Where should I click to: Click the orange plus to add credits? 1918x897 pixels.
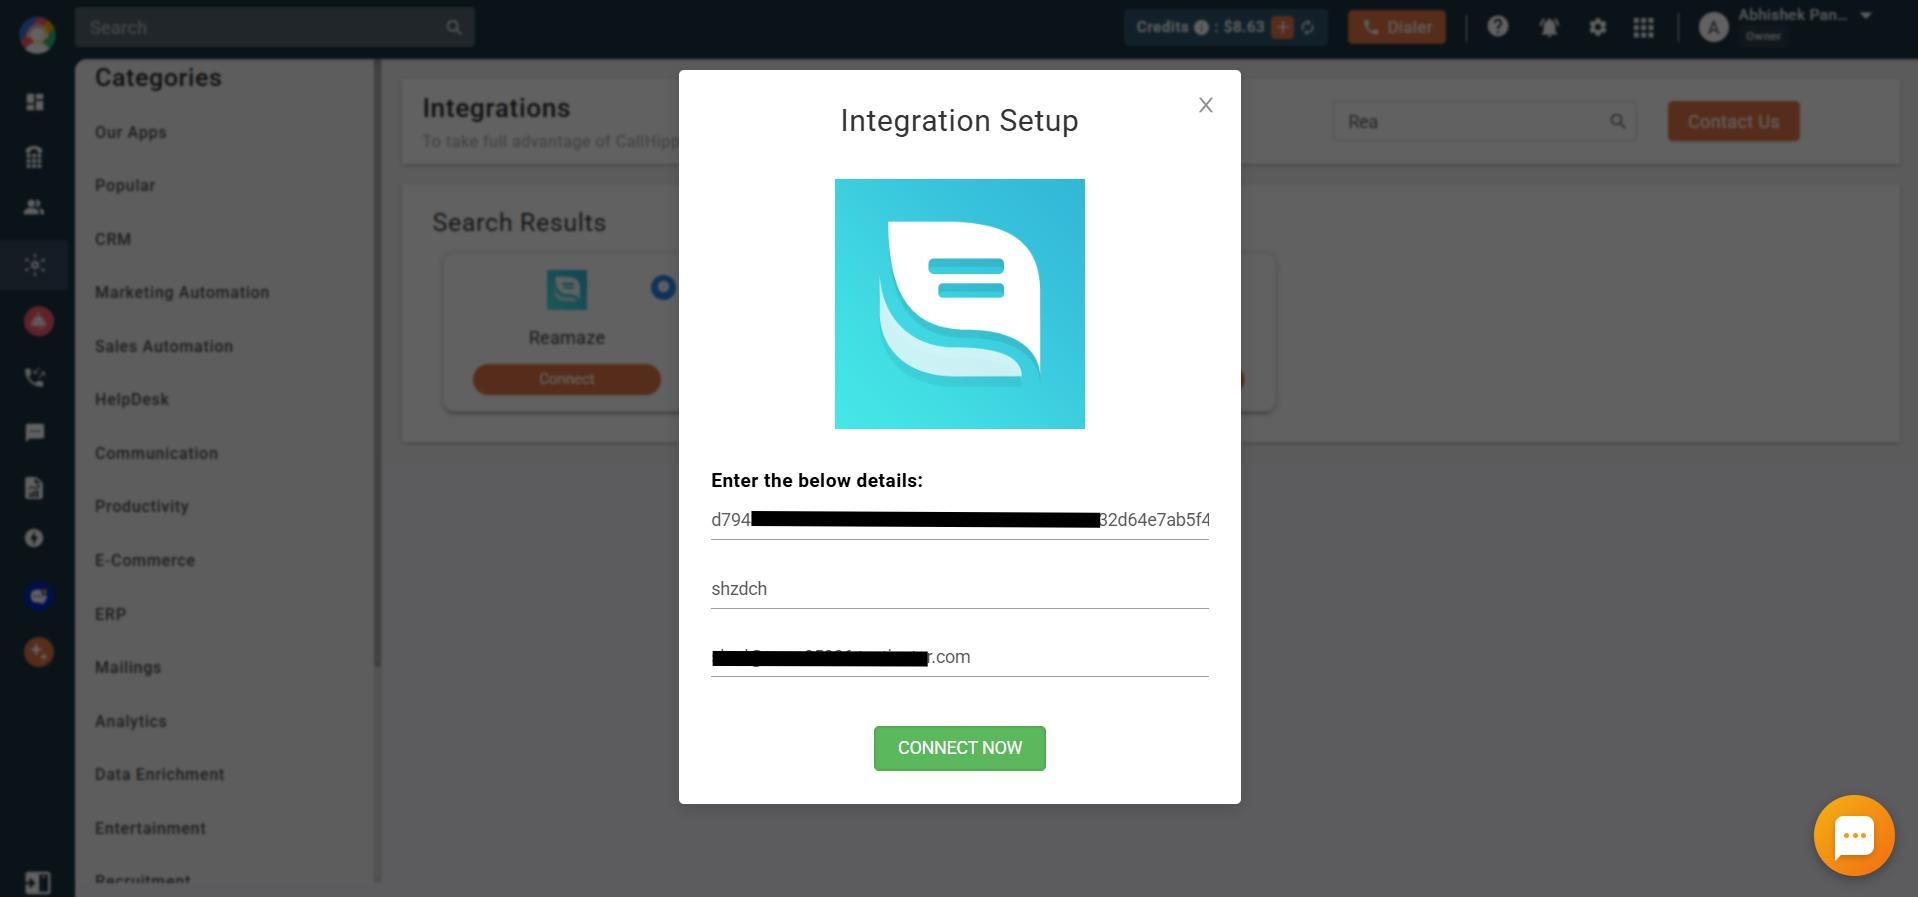pos(1282,27)
